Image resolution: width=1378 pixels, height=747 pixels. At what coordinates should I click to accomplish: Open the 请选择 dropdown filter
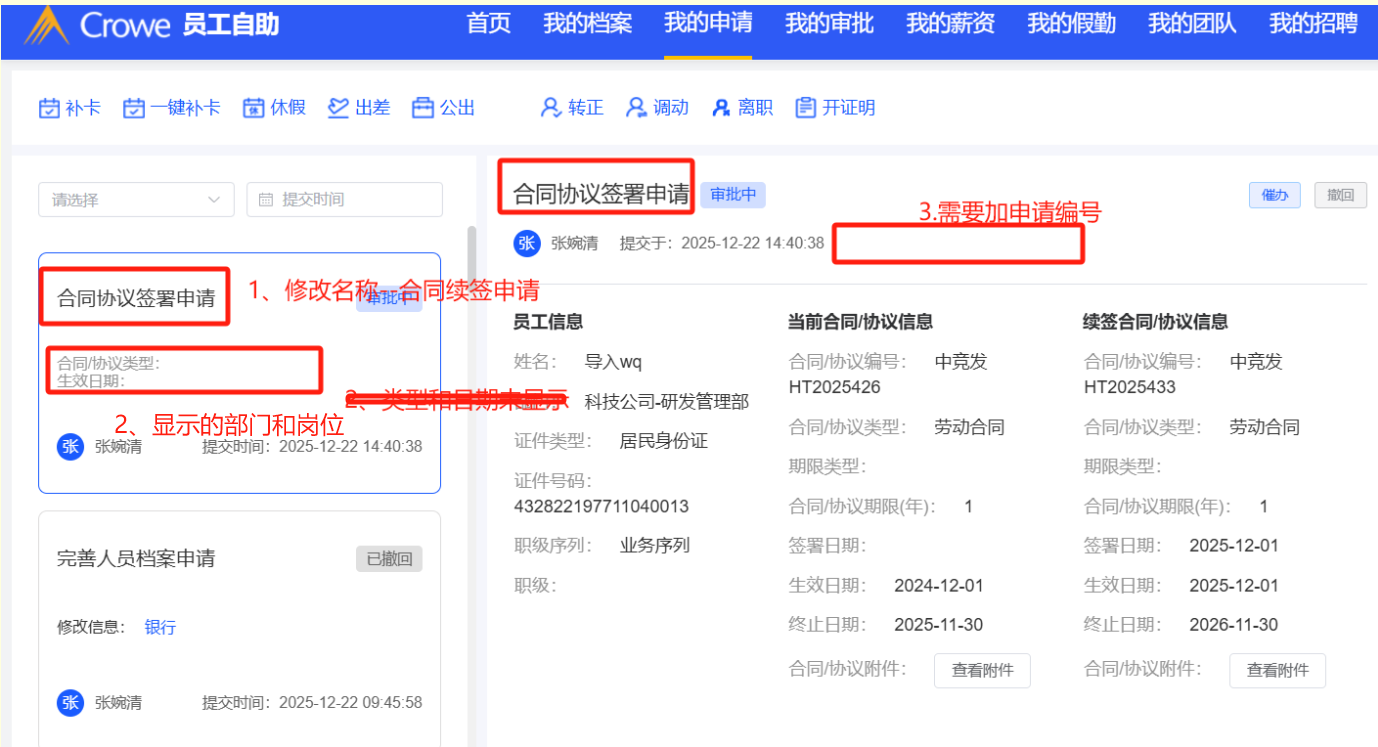coord(136,200)
